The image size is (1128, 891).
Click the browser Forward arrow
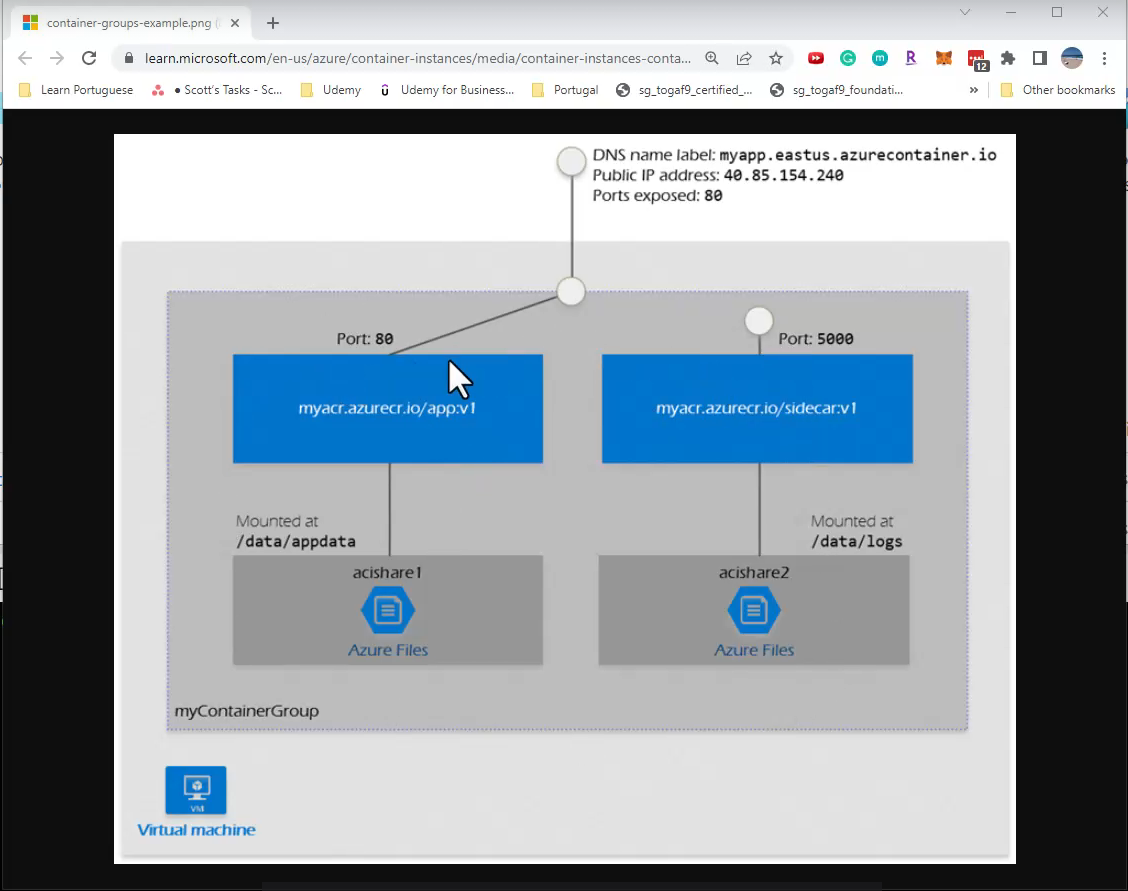click(x=57, y=58)
